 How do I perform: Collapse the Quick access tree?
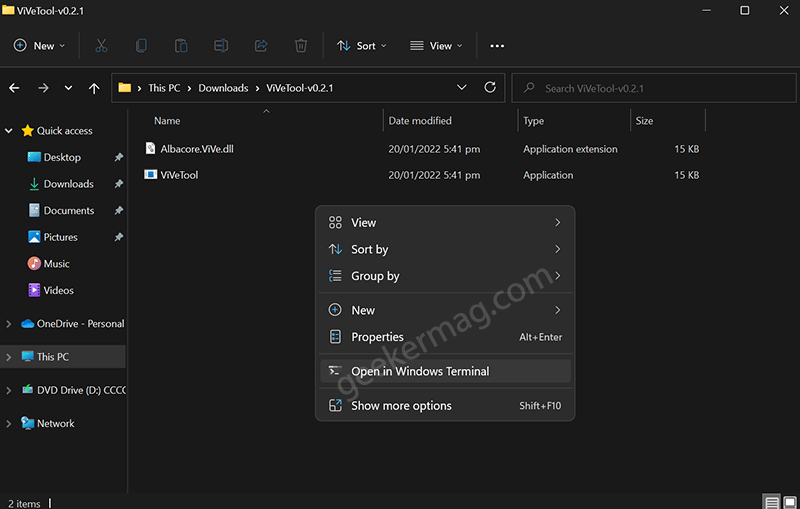point(9,131)
